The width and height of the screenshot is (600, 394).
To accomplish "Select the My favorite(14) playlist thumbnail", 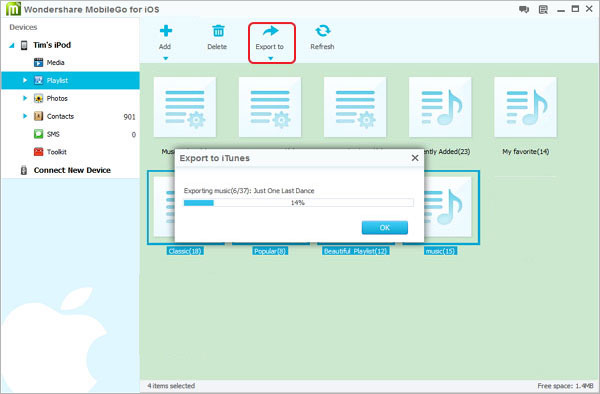I will (525, 107).
